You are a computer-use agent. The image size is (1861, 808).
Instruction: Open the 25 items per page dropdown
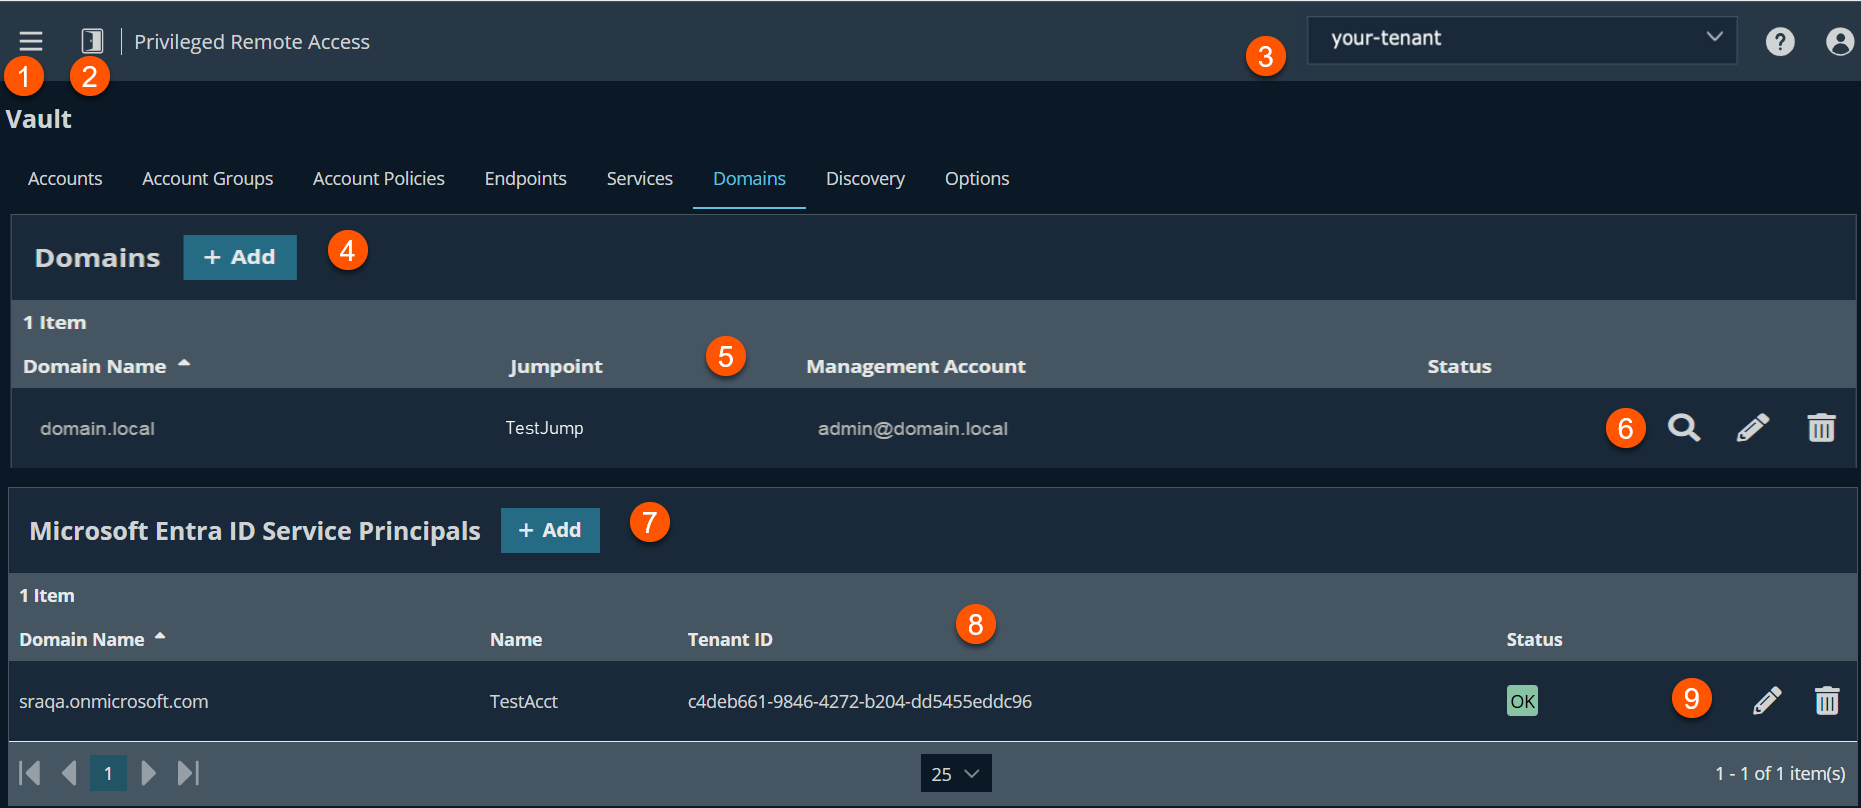click(956, 773)
